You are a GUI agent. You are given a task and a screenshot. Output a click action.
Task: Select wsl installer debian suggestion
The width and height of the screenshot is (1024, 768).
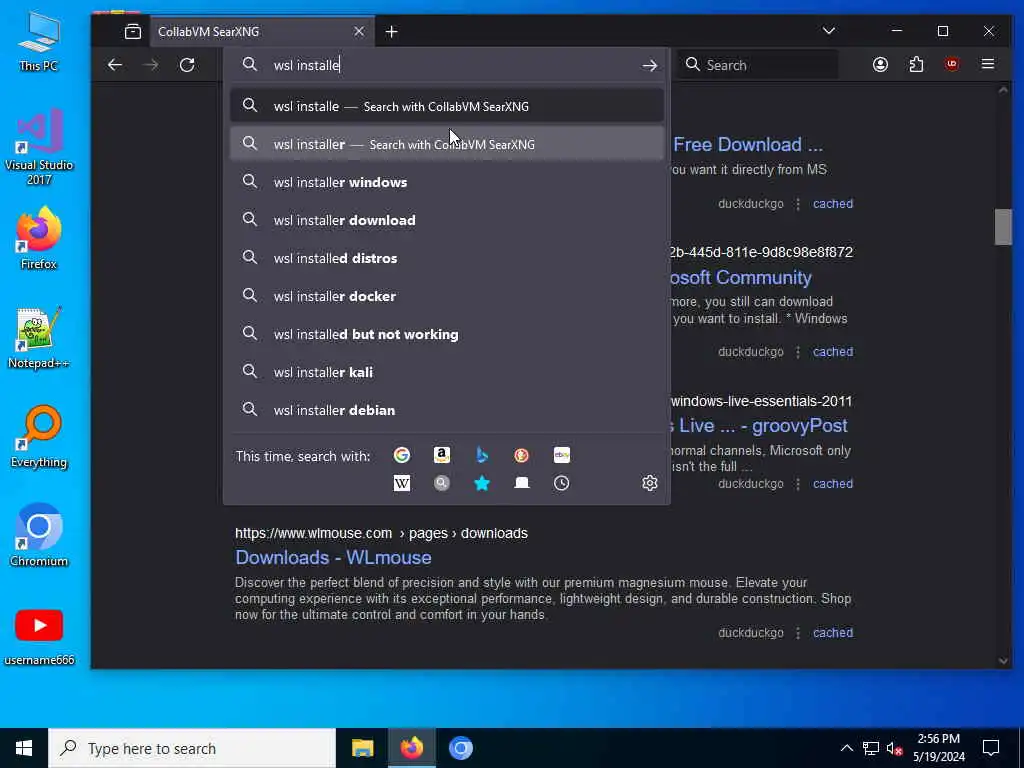coord(447,410)
